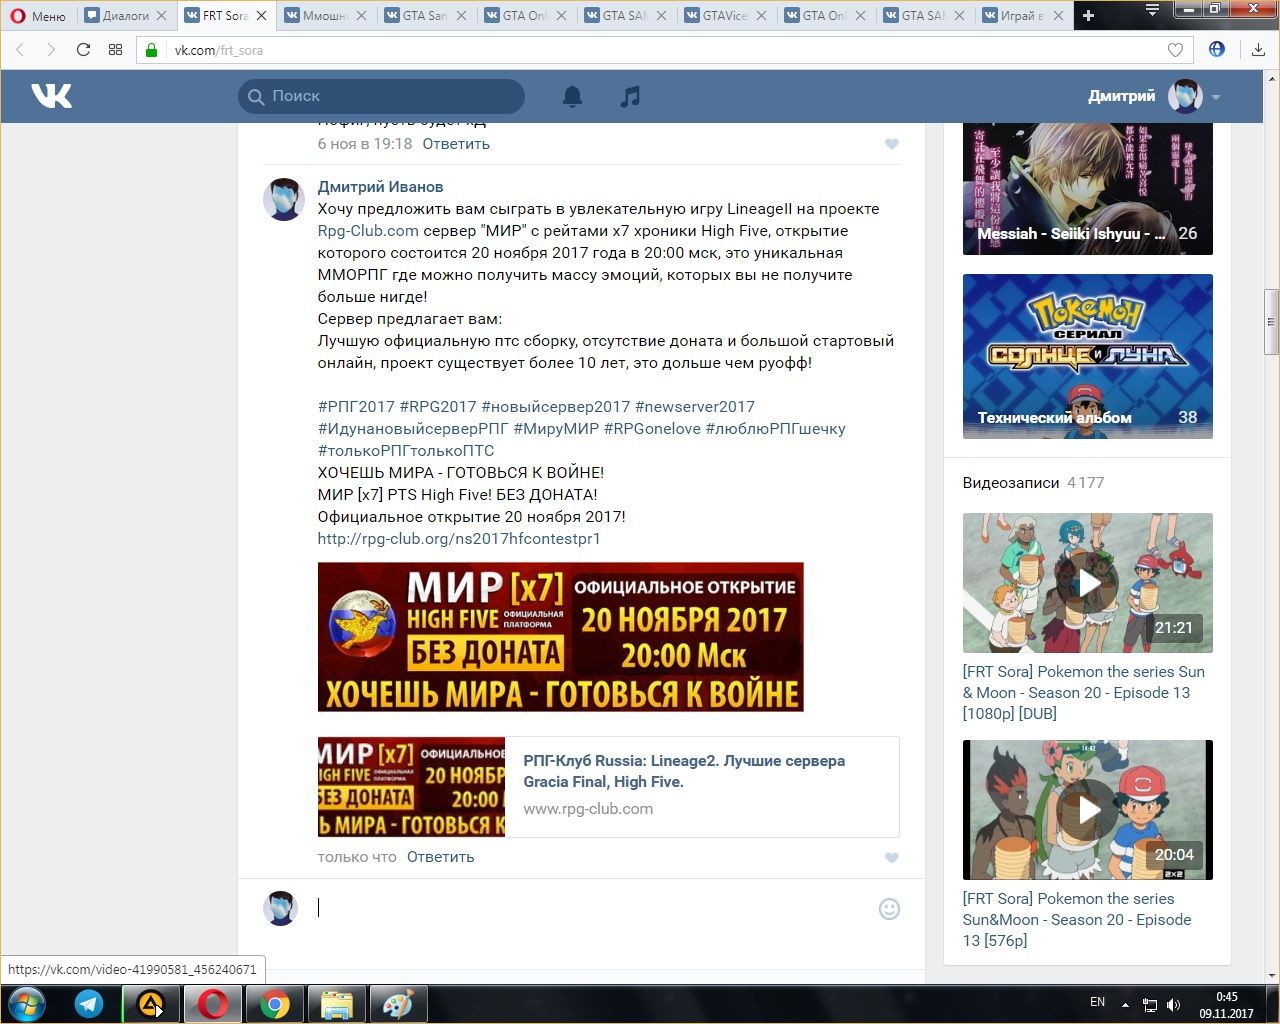Play the 21:21 Pokemon video
Viewport: 1280px width, 1024px height.
pos(1088,583)
